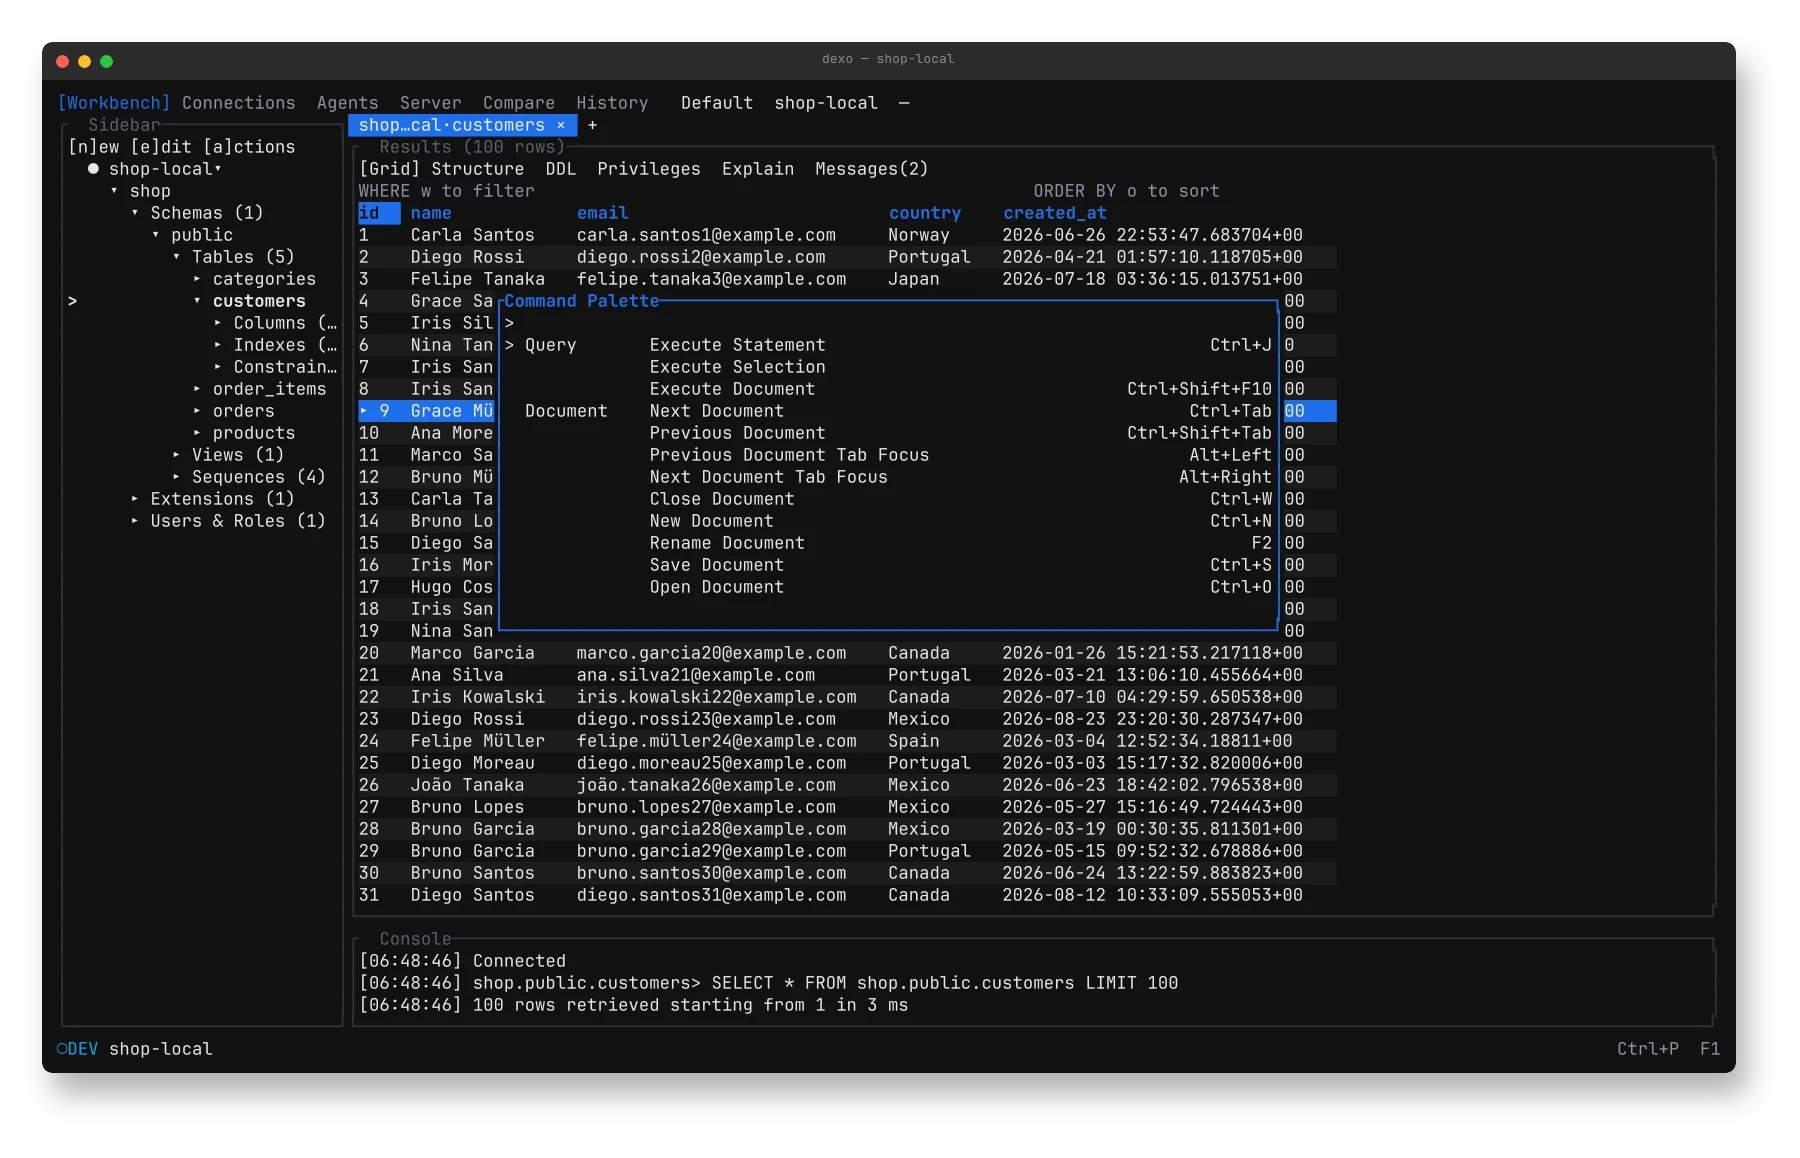Expand the Sequences (4) node arrow
The height and width of the screenshot is (1158, 1800).
(176, 477)
